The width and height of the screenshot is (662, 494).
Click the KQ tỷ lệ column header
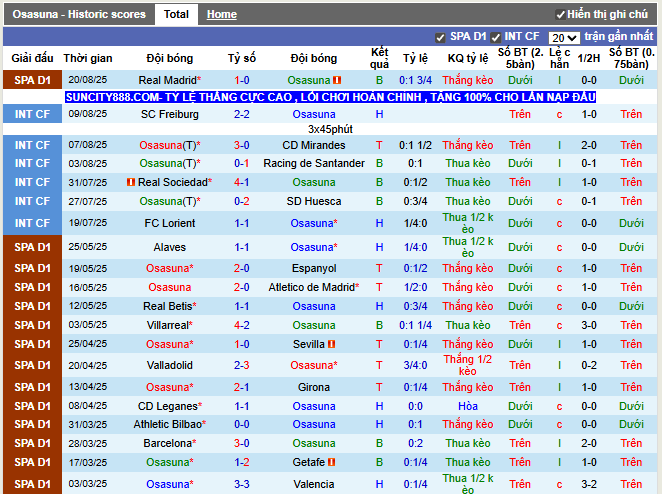point(468,58)
